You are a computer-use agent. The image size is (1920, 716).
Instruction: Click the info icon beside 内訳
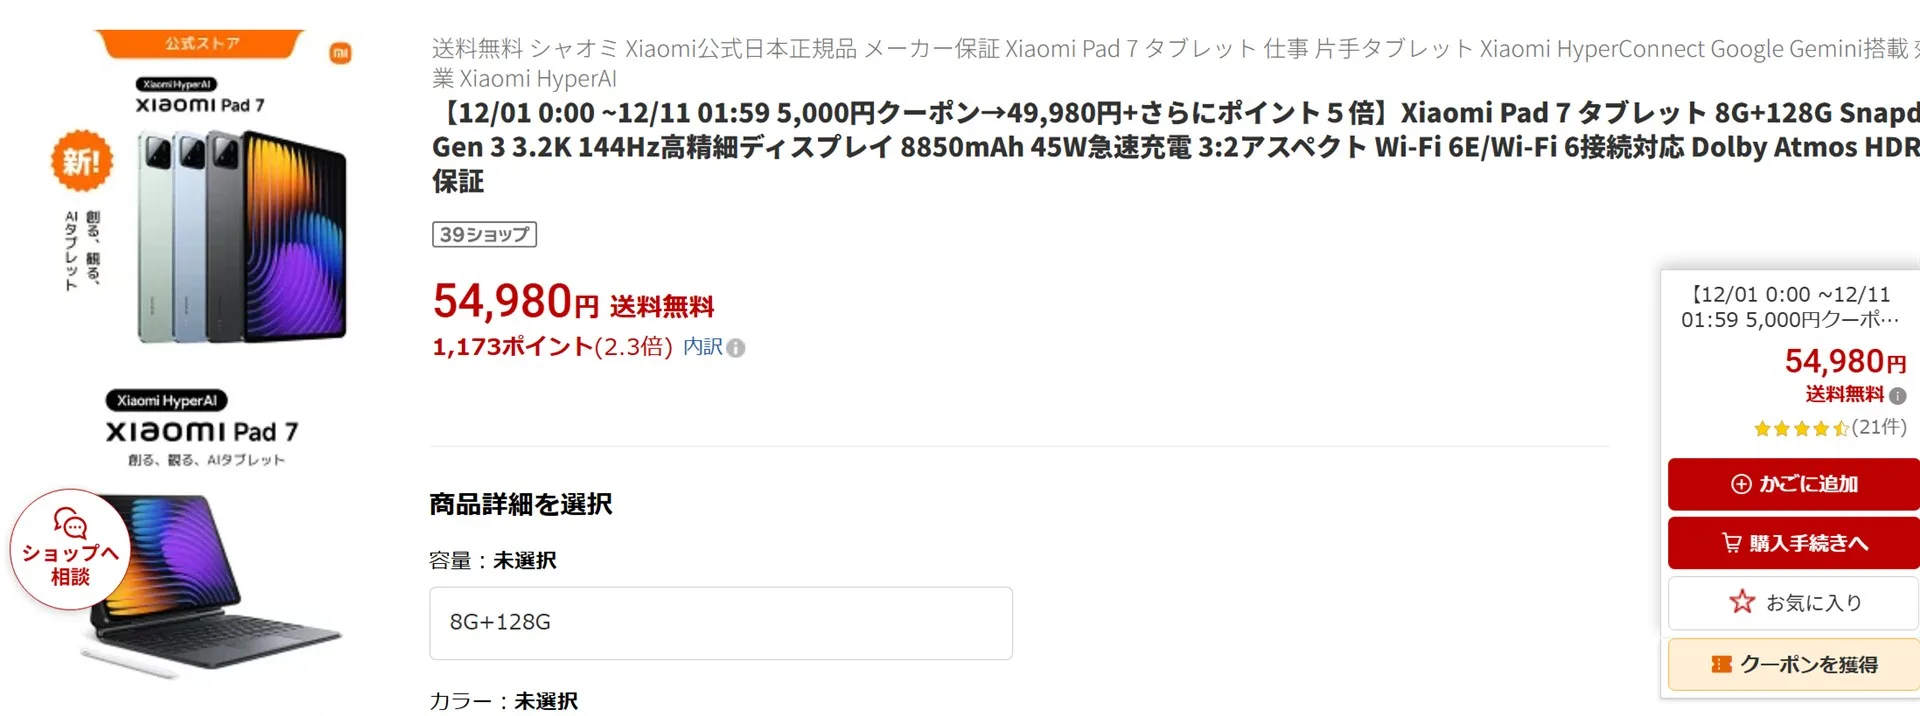click(x=736, y=348)
